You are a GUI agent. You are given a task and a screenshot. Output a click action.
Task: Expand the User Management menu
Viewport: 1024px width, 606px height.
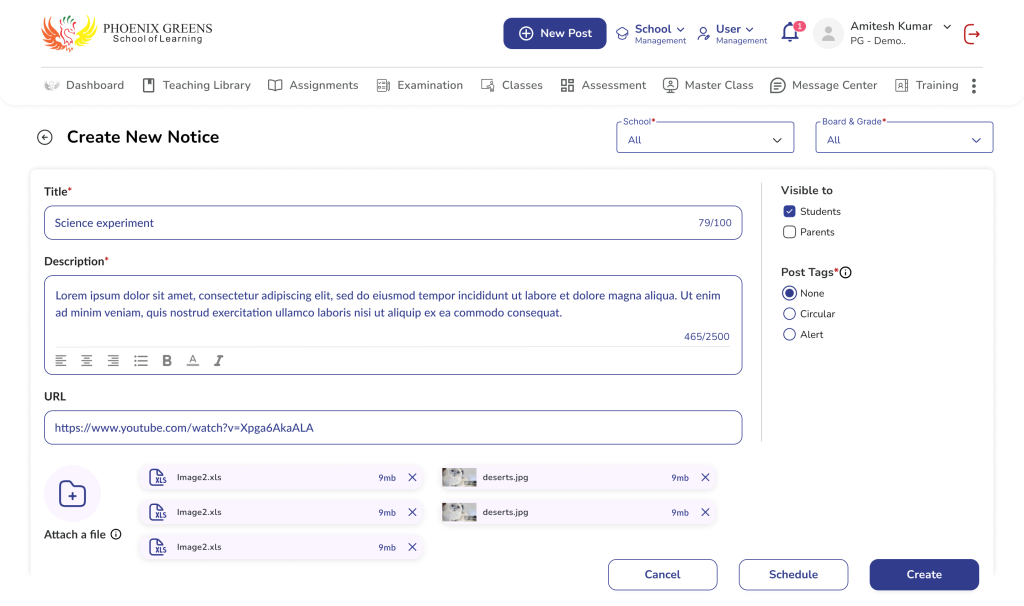[733, 33]
